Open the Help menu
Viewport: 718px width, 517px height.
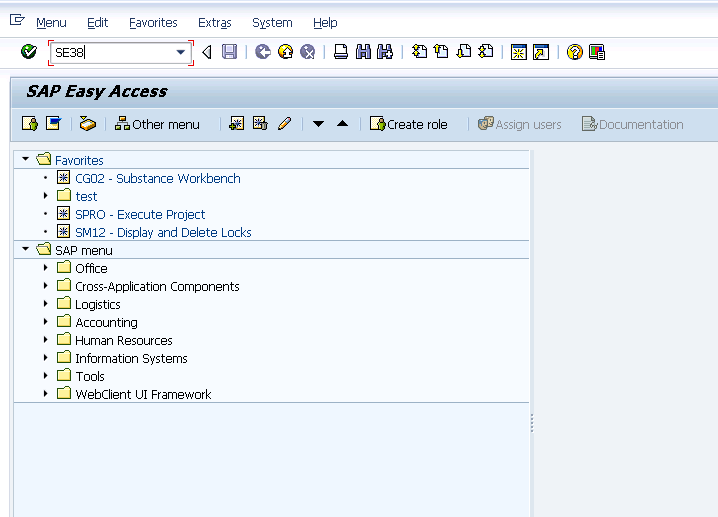[325, 22]
